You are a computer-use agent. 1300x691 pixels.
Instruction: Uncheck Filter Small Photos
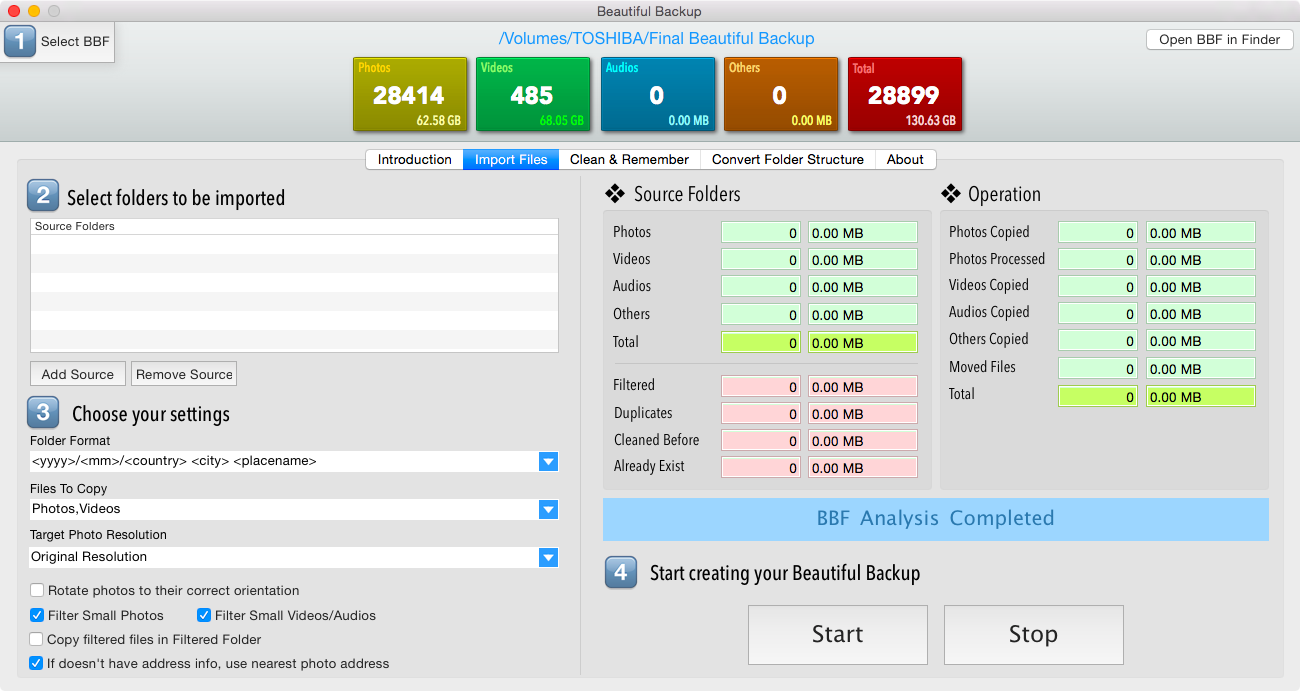point(37,615)
